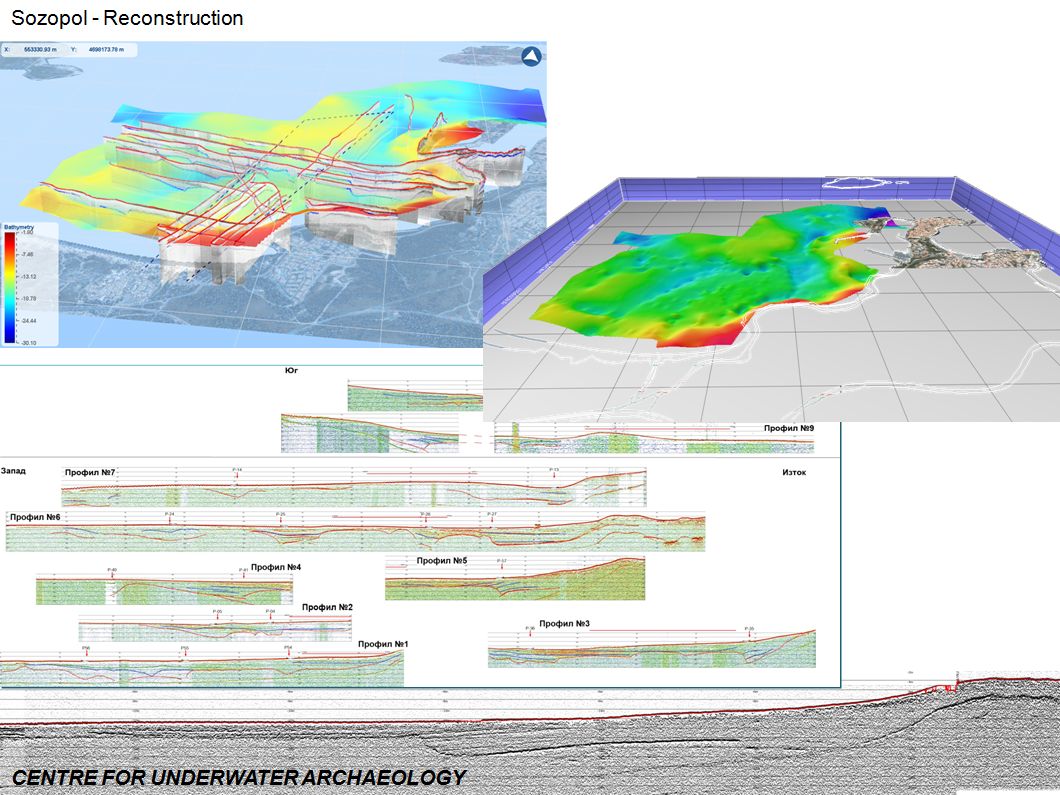Click the 'Юг' direction label

click(x=291, y=370)
